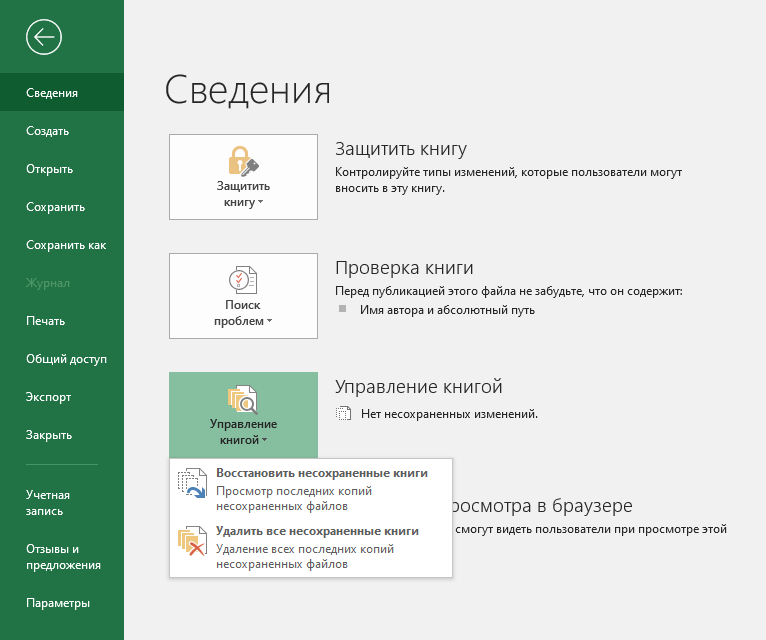Click the Recover Unsaved Workbooks blue-arrow icon
This screenshot has height=640, width=766.
pos(192,483)
